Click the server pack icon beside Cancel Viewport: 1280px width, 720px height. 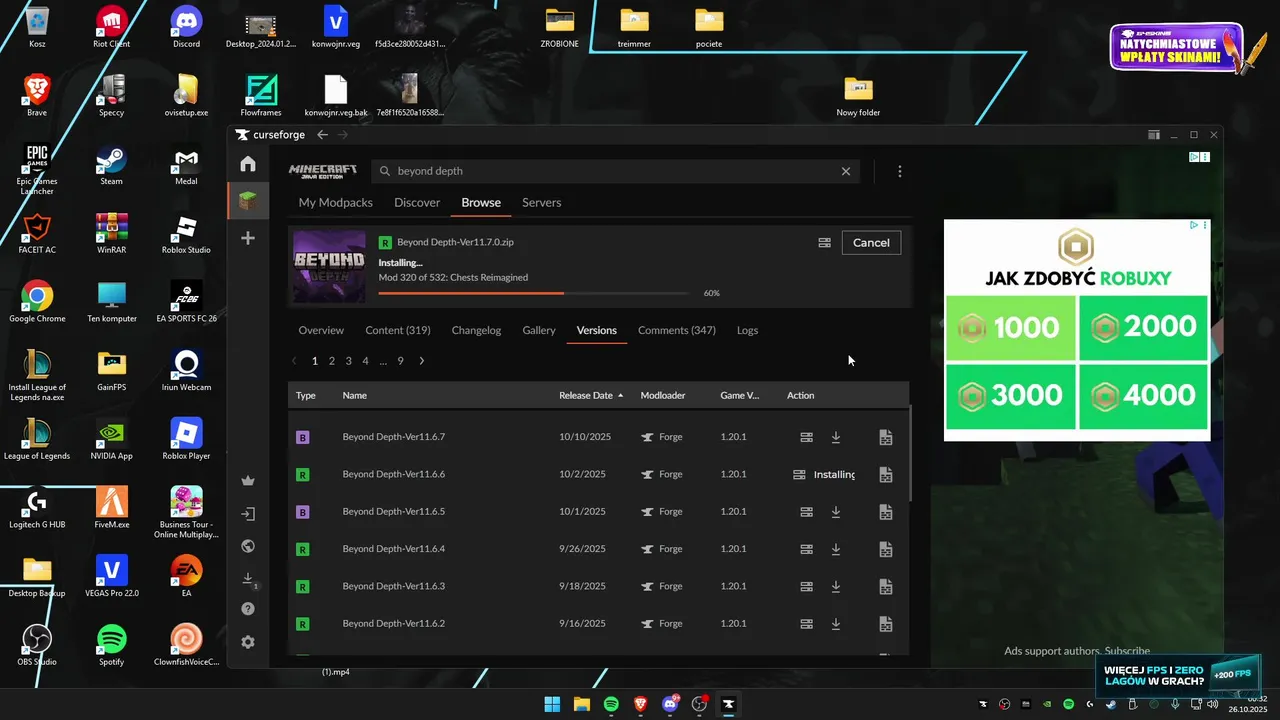[x=824, y=242]
